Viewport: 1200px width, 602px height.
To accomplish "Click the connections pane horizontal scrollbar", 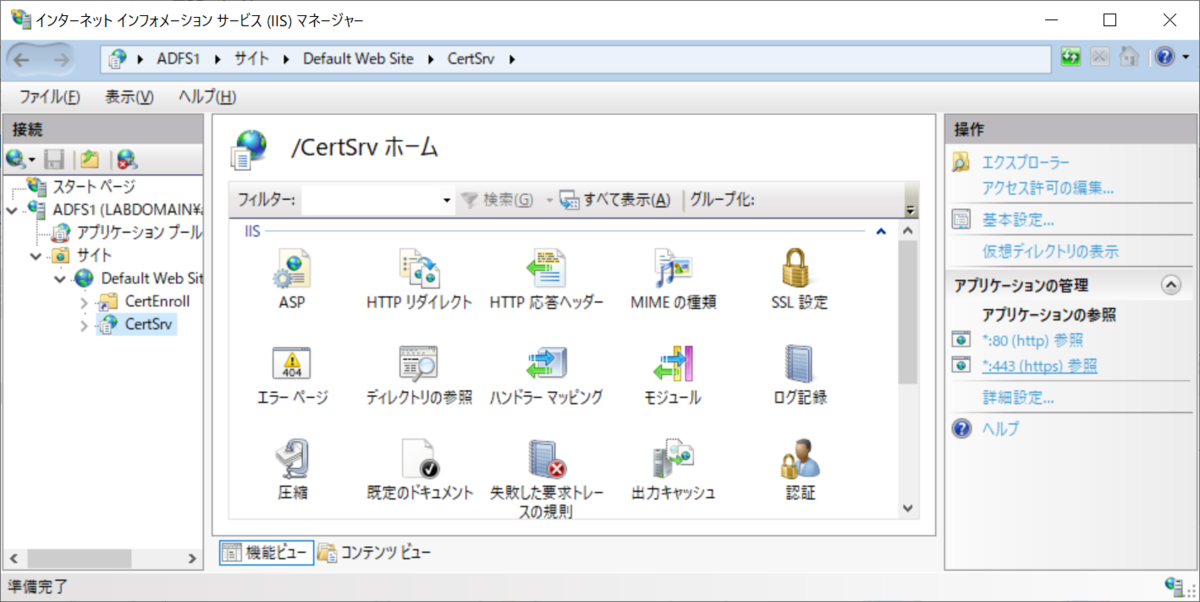I will point(79,558).
